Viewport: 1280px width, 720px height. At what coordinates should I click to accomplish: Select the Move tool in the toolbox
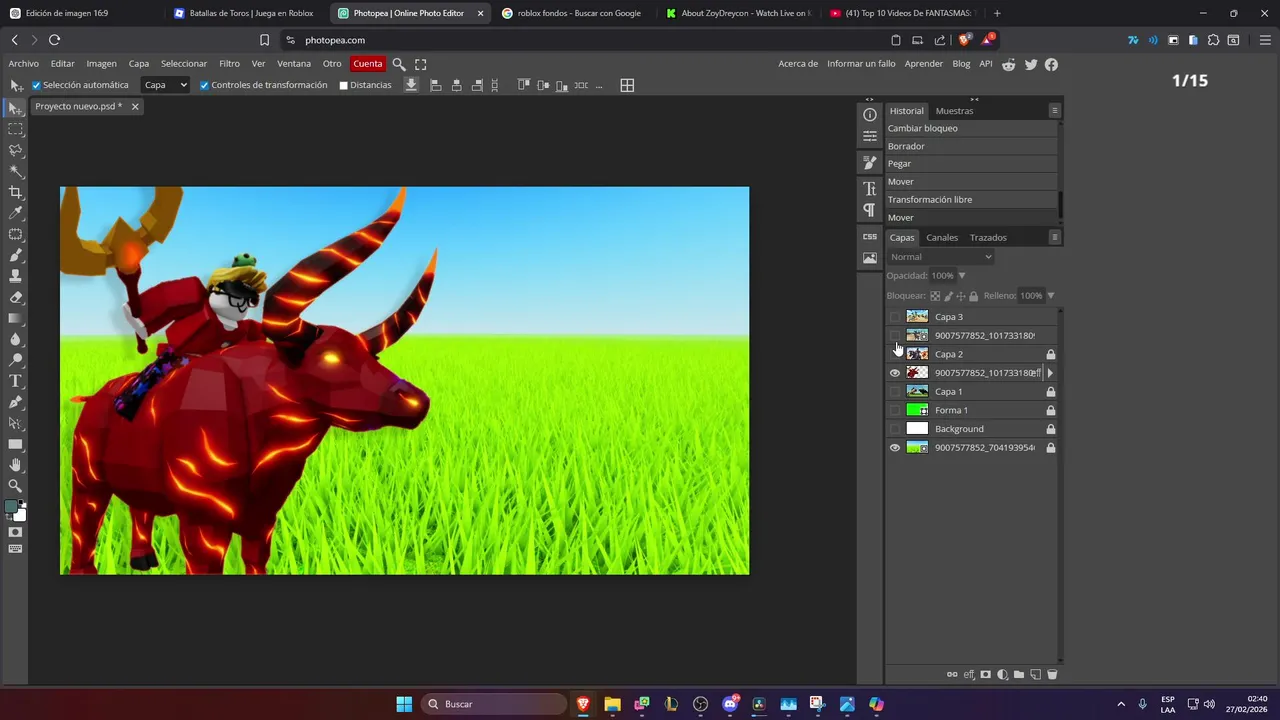pyautogui.click(x=15, y=108)
